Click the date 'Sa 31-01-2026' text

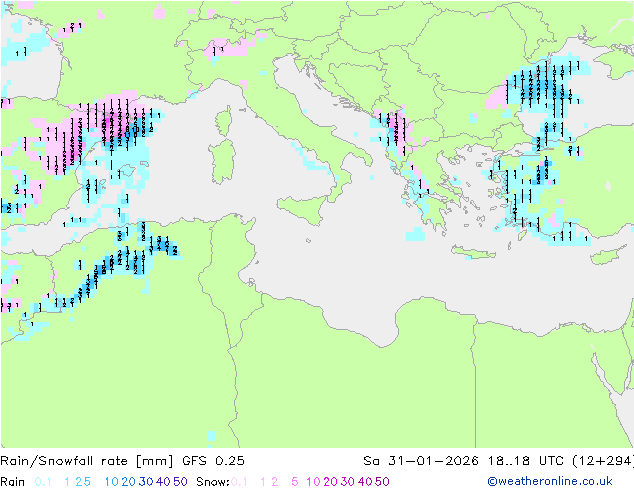[x=421, y=461]
